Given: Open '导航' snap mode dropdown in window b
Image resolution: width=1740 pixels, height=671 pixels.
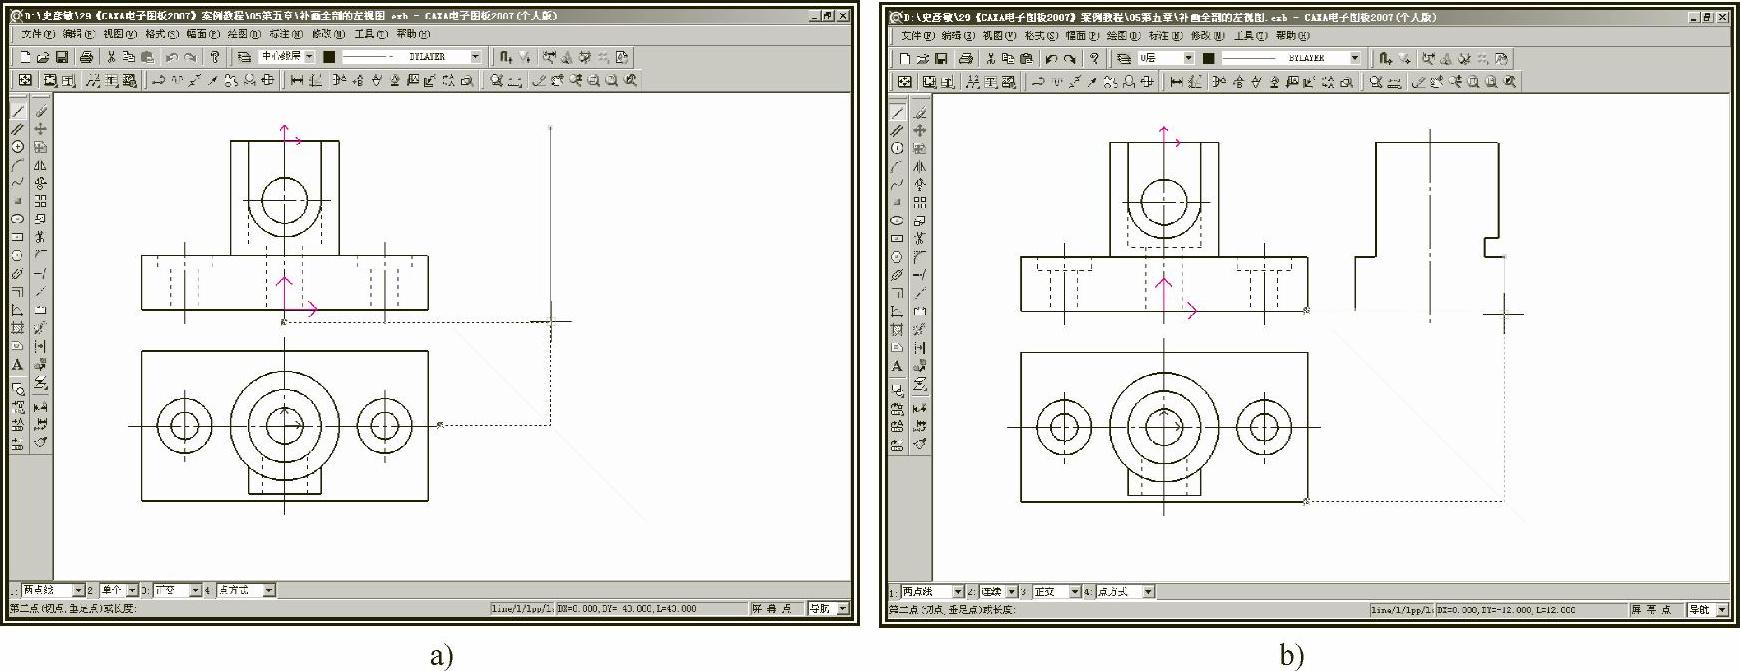Looking at the screenshot, I should point(1707,609).
